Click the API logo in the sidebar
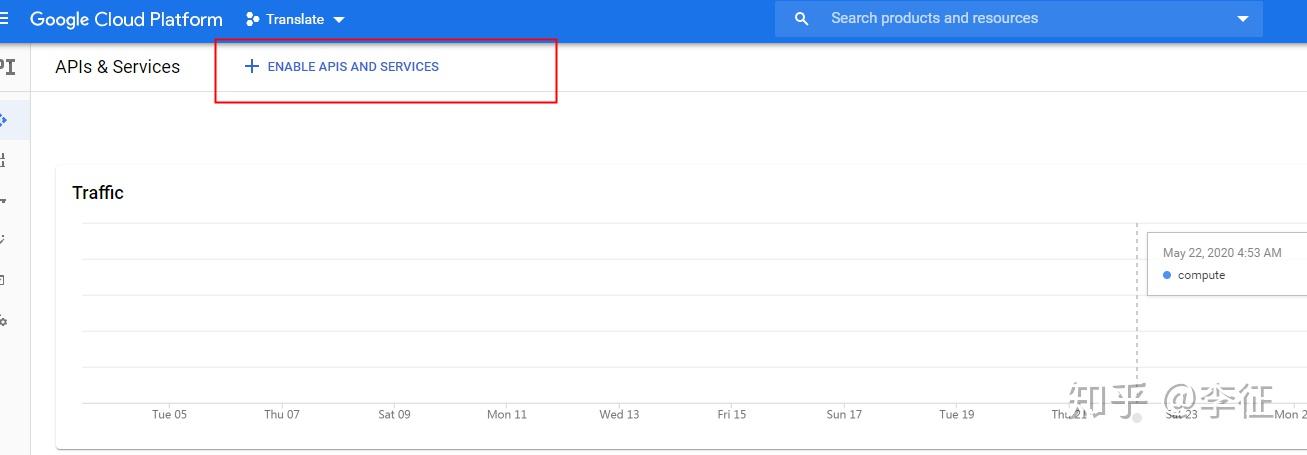 coord(6,67)
